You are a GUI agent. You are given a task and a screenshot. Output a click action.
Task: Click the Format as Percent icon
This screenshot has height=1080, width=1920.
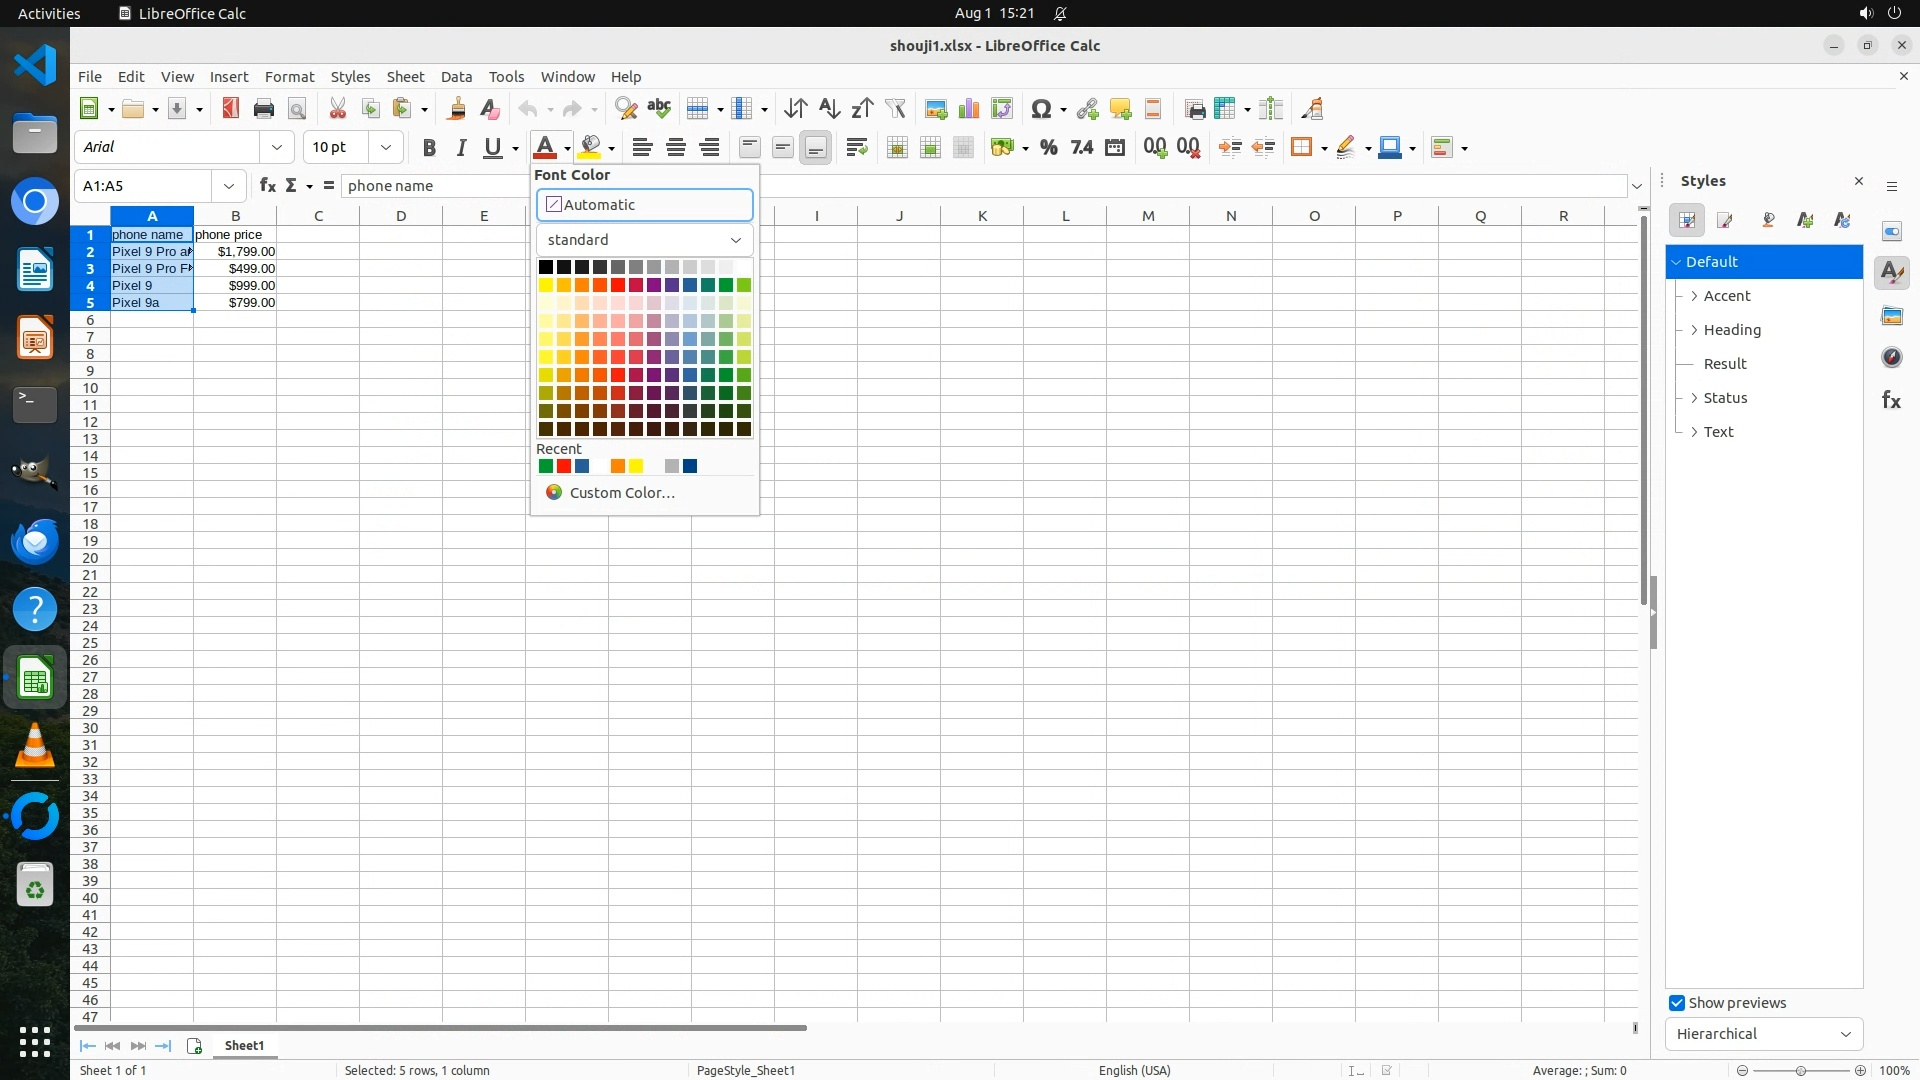pyautogui.click(x=1048, y=148)
